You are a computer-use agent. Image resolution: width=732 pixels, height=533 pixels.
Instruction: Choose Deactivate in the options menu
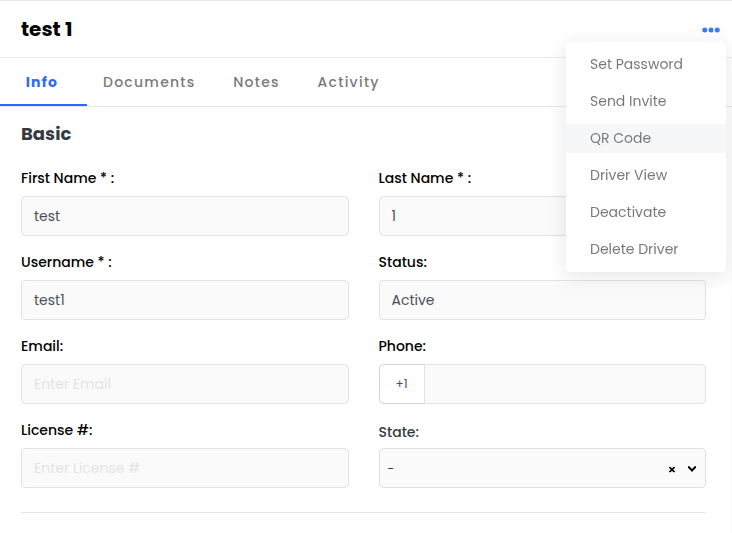[x=628, y=212]
